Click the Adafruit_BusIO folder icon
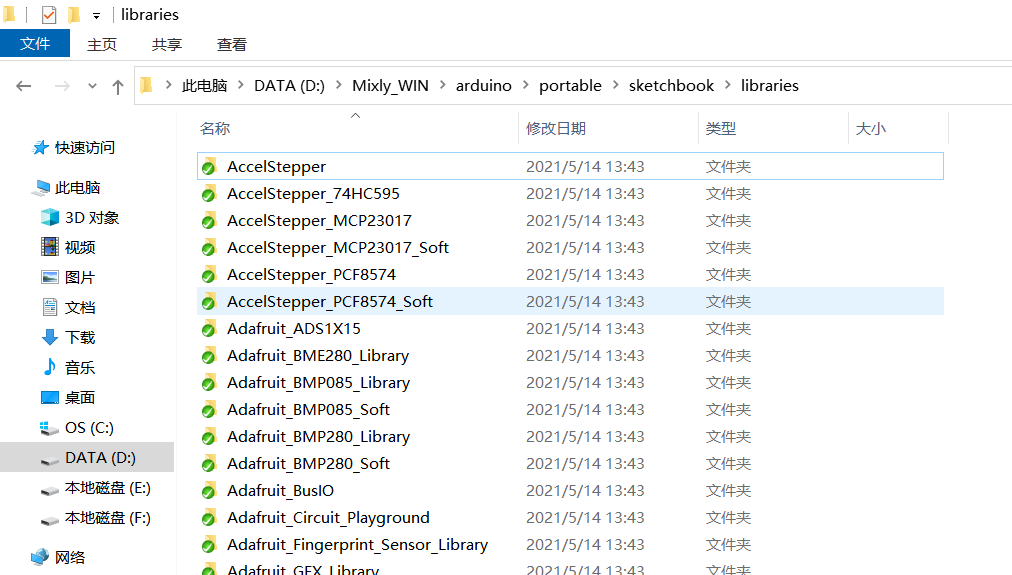The height and width of the screenshot is (575, 1012). pos(208,492)
